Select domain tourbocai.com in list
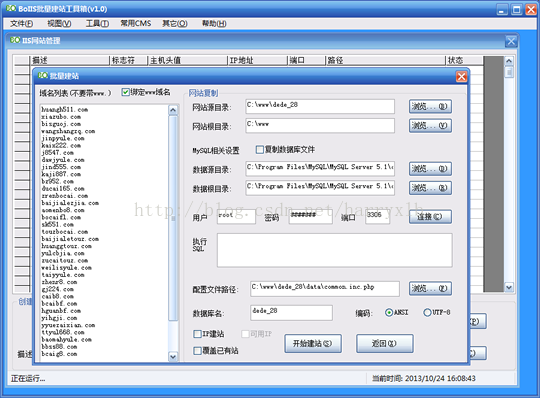 click(65, 232)
